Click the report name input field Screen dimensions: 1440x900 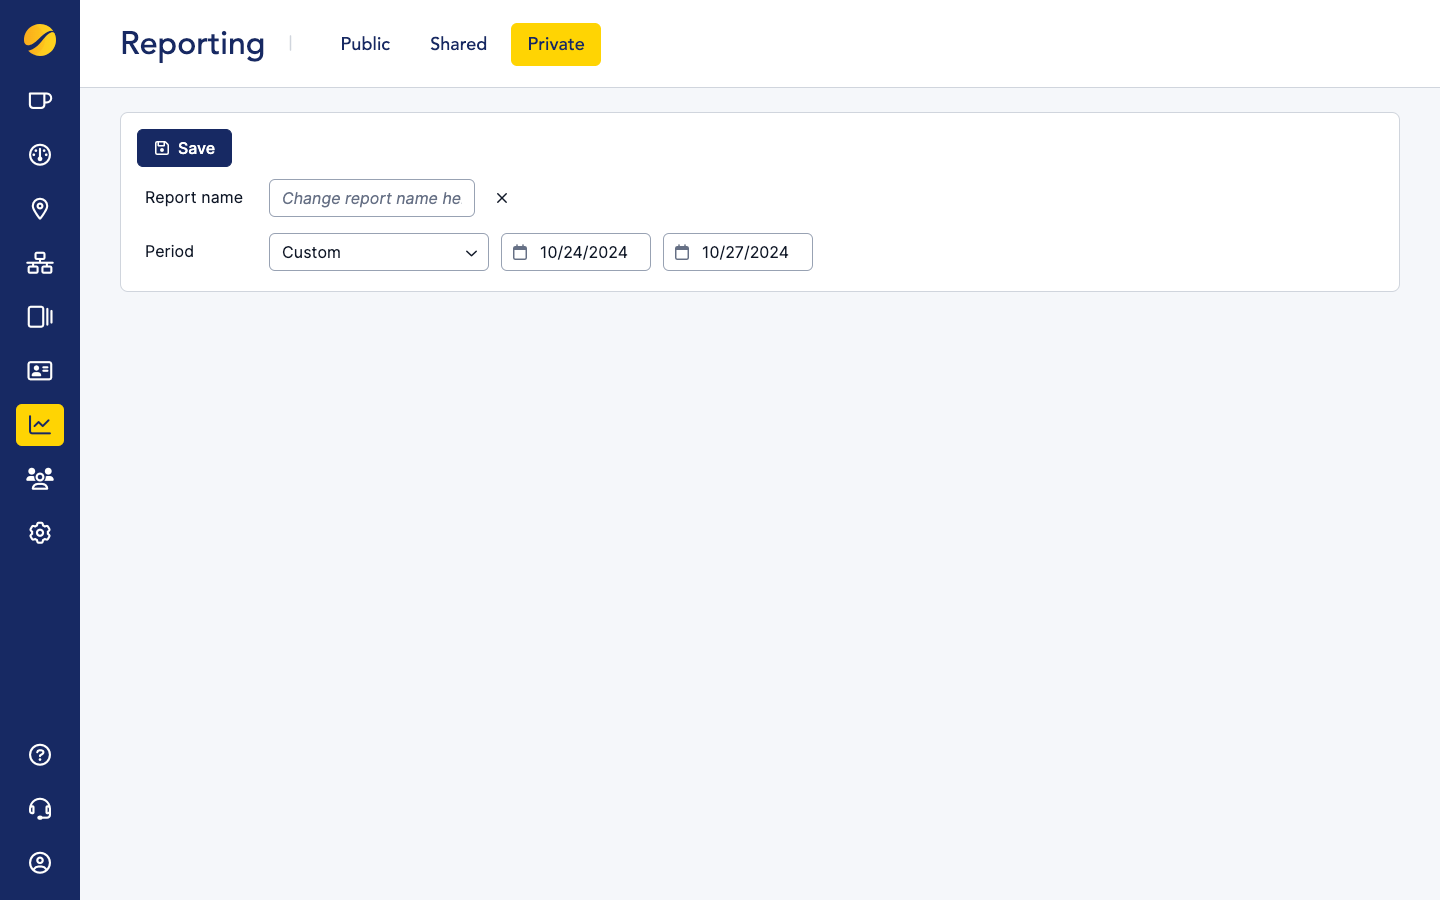click(x=371, y=198)
